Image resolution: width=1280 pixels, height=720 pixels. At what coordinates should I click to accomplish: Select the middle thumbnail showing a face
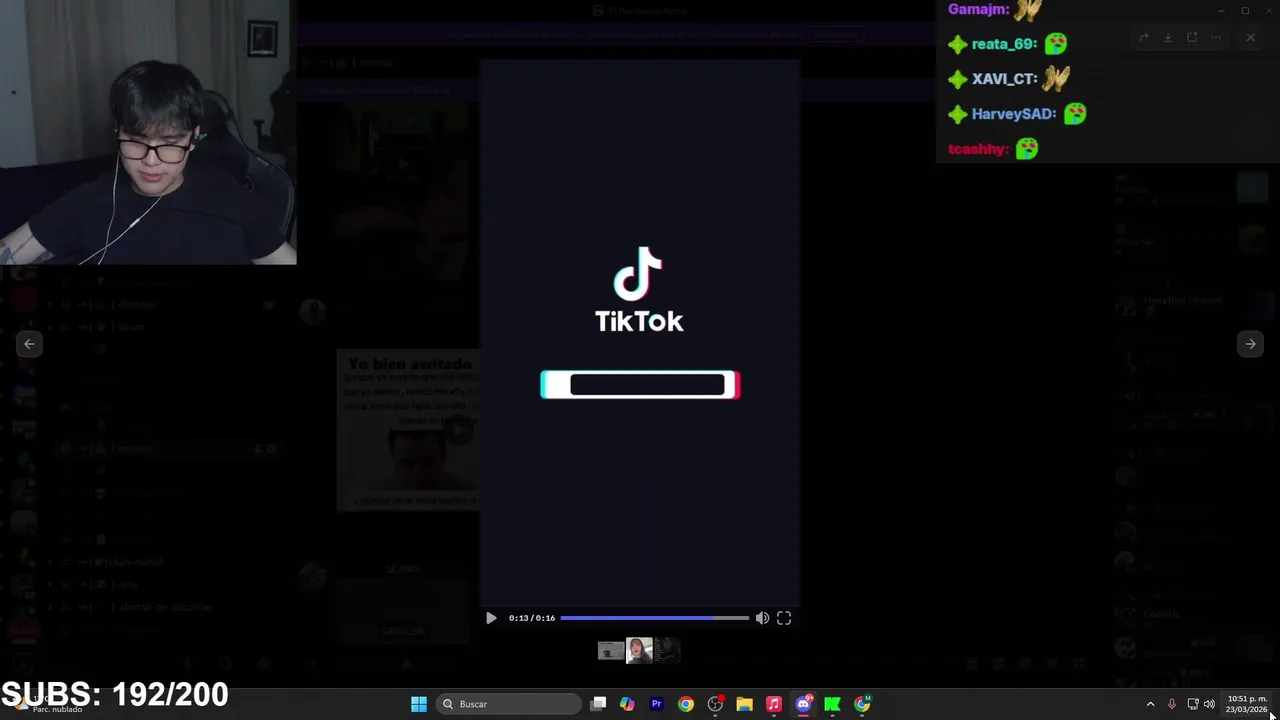pyautogui.click(x=639, y=651)
